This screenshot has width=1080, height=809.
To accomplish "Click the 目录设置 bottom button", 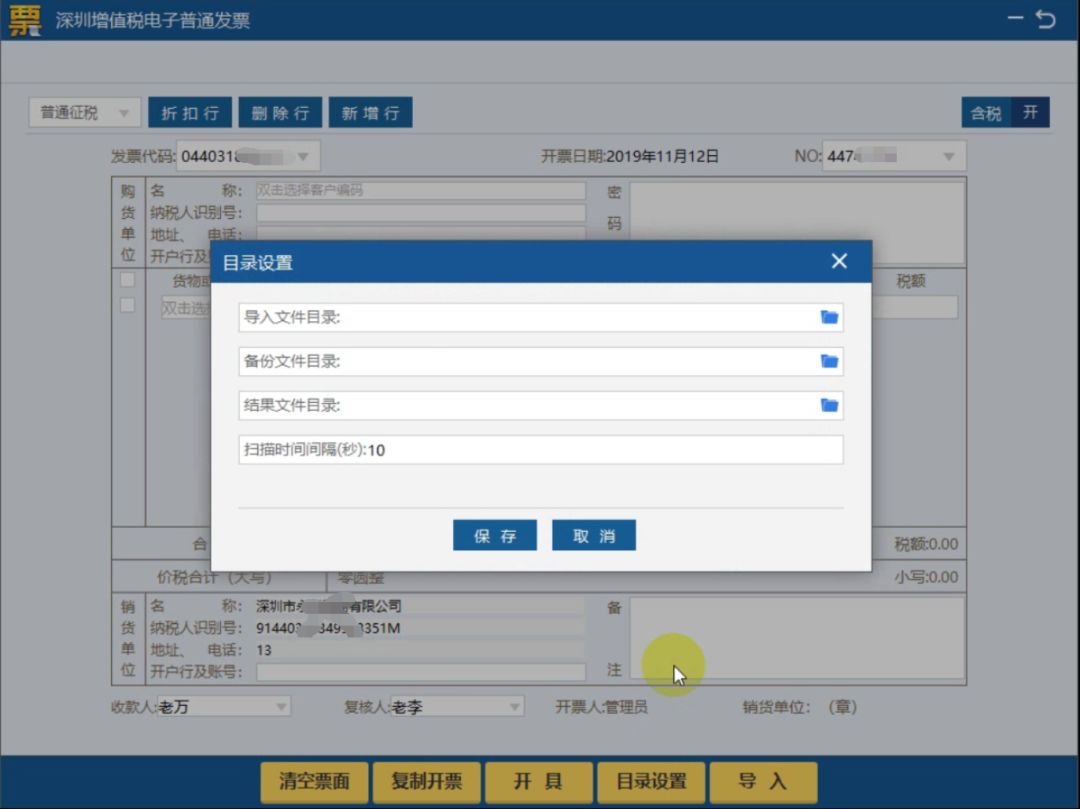I will [651, 781].
